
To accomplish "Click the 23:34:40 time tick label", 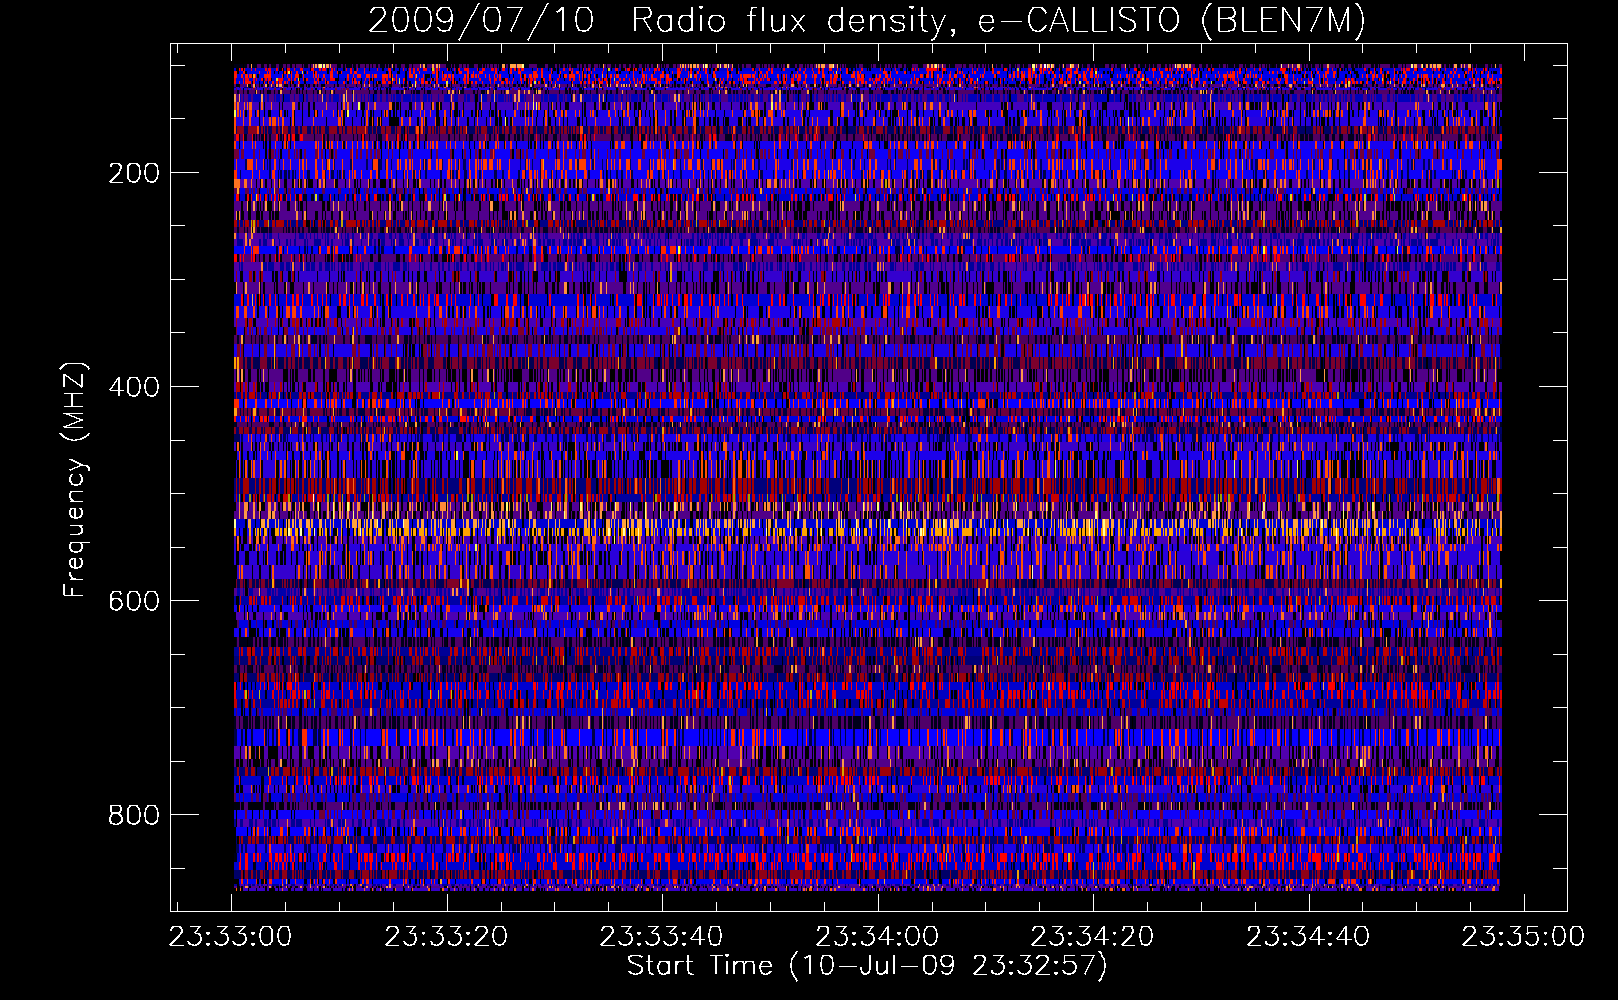I will [1308, 936].
